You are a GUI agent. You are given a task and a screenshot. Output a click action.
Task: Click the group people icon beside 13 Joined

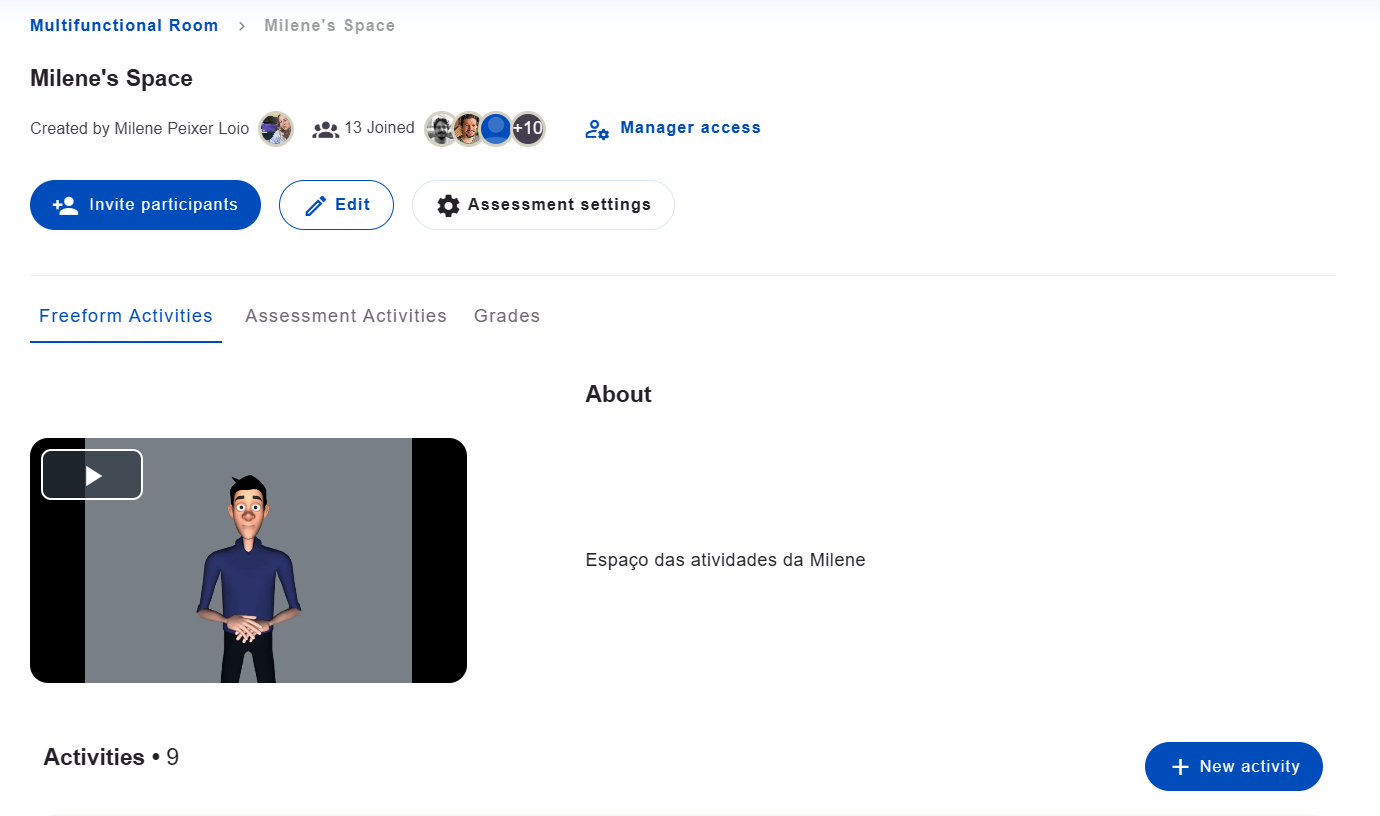[326, 129]
